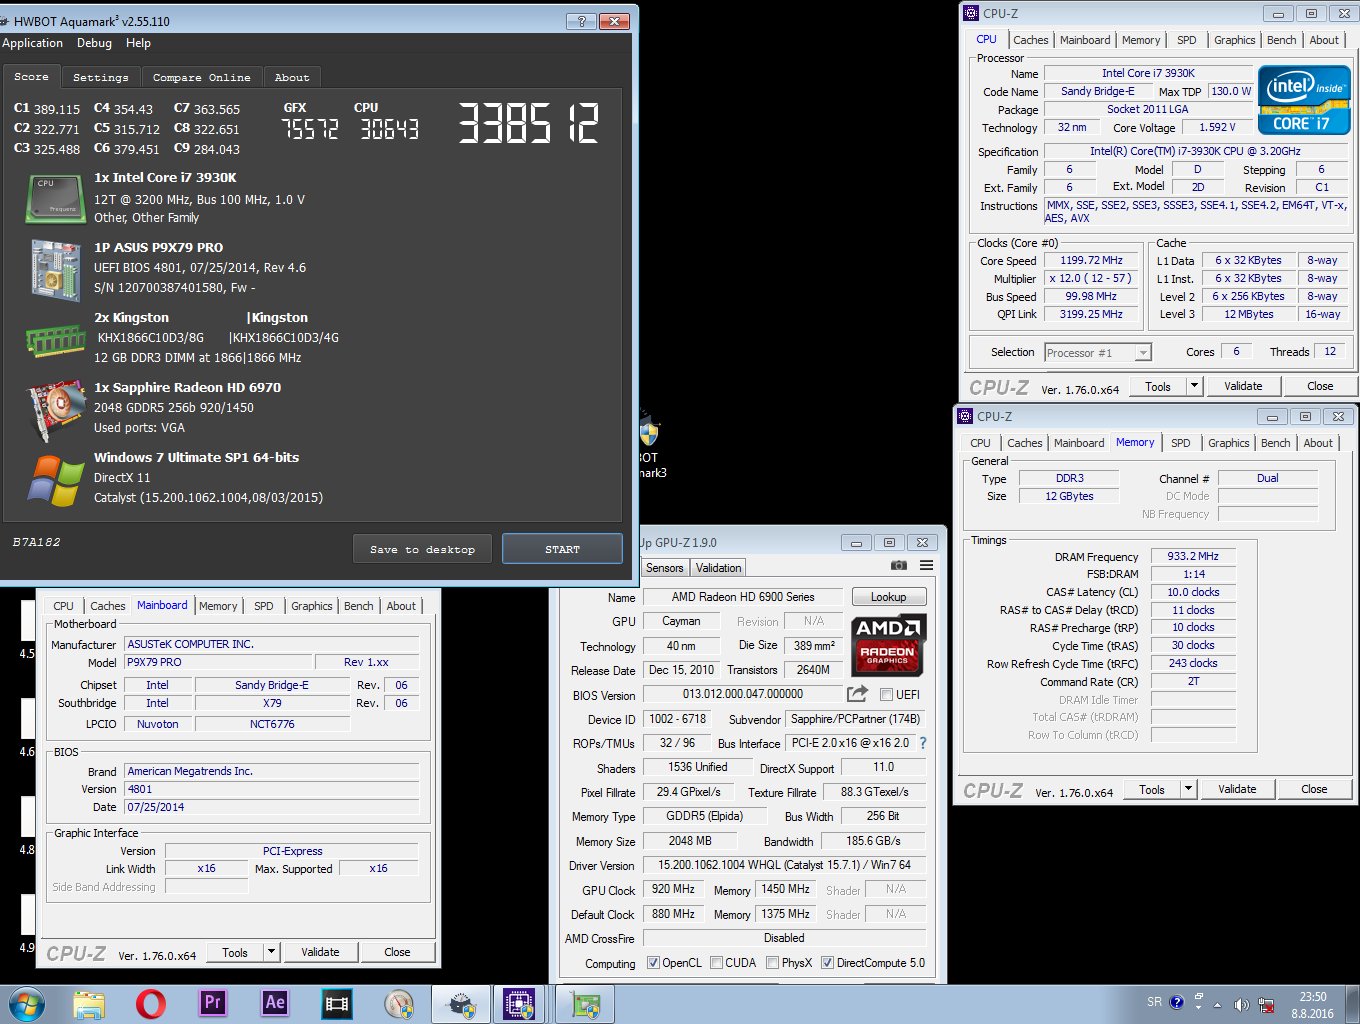Click the Save to desktop button
1360x1024 pixels.
[422, 549]
